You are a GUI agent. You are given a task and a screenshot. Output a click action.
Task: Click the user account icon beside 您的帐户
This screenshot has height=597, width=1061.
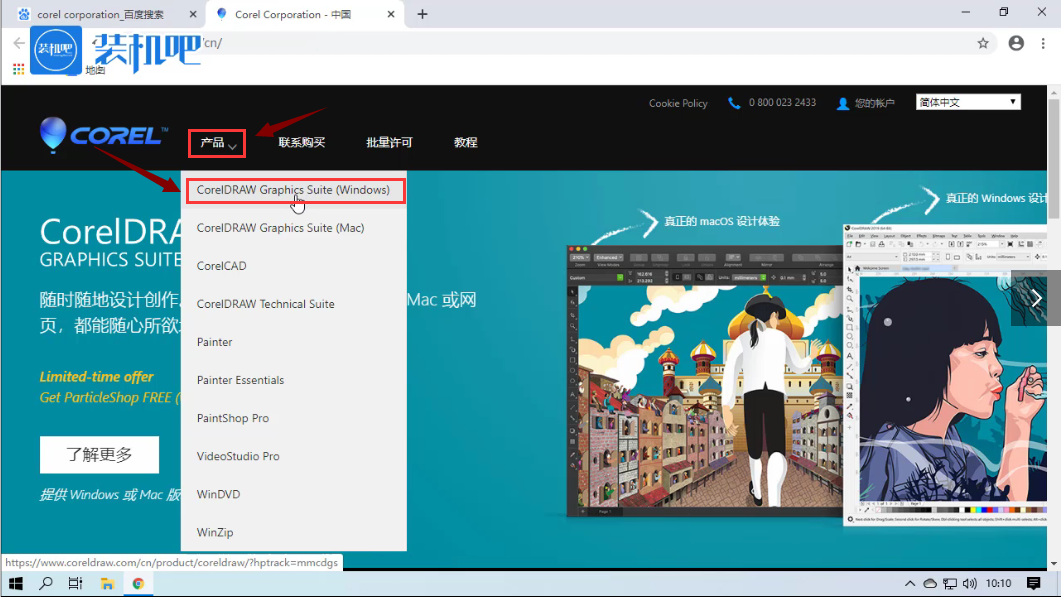coord(842,103)
